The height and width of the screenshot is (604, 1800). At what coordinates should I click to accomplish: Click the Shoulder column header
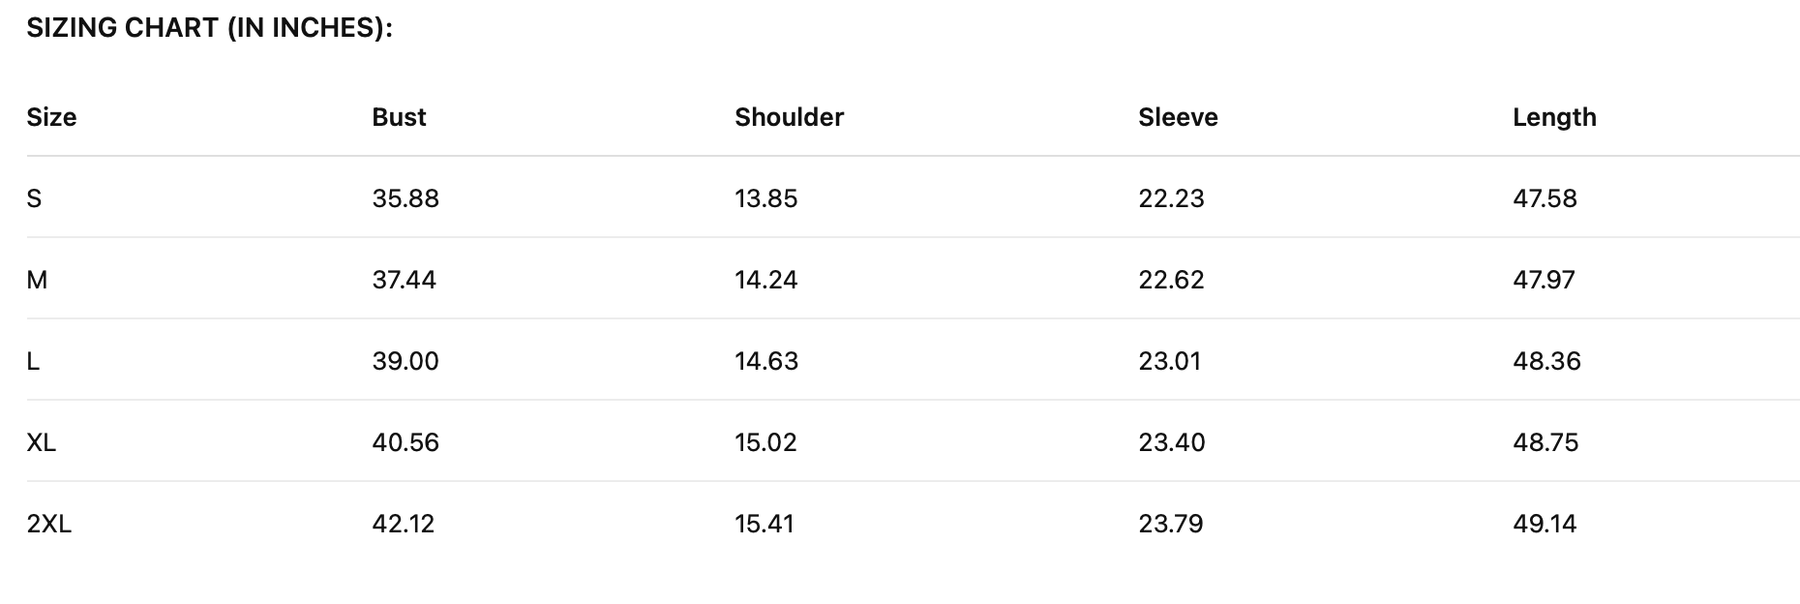(789, 117)
